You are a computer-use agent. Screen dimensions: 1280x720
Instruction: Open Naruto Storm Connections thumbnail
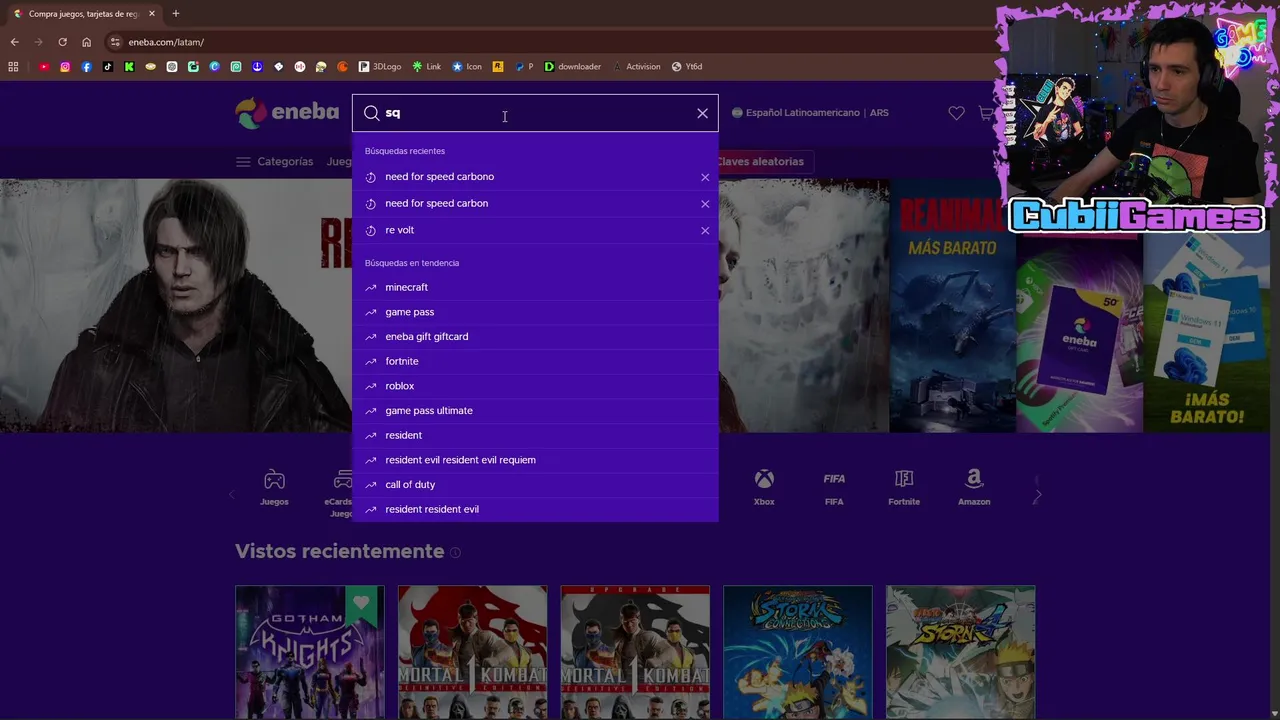pos(798,652)
